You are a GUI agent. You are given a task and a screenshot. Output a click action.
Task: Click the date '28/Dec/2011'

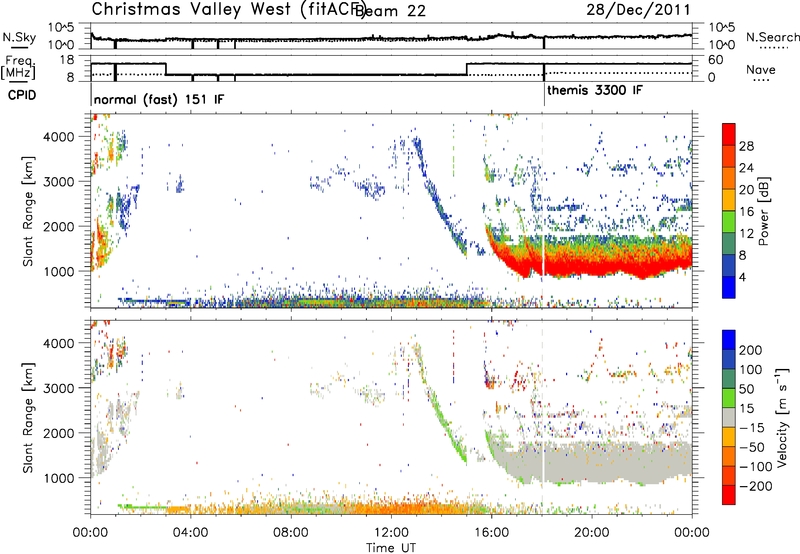(x=638, y=10)
